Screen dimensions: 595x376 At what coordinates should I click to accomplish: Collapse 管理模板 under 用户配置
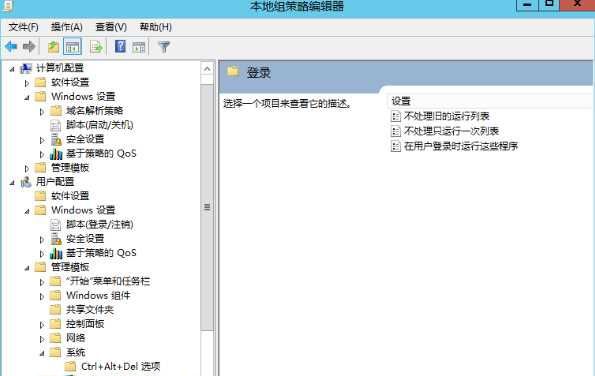click(27, 268)
